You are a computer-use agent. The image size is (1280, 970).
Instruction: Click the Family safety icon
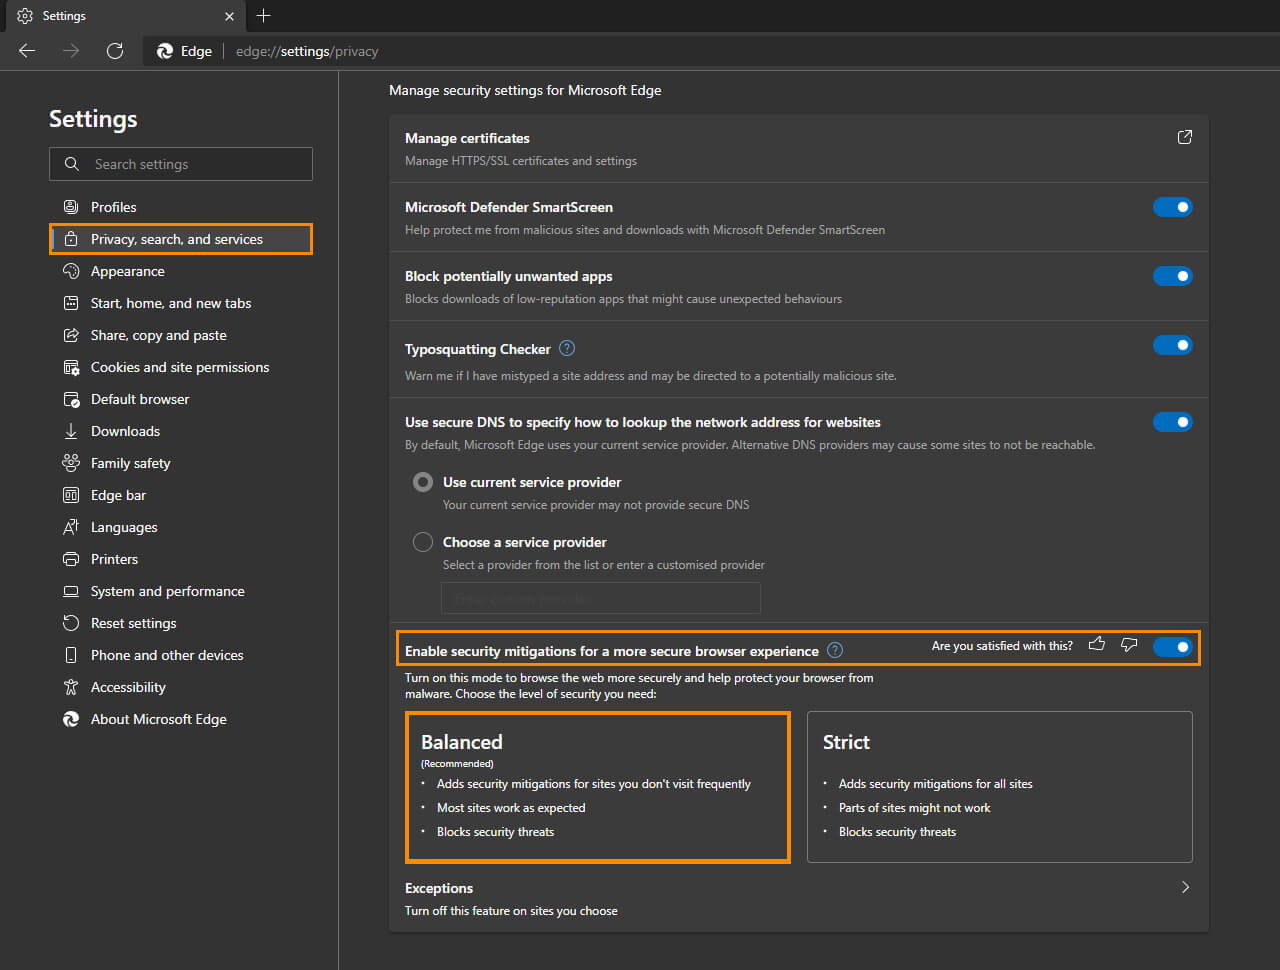click(x=71, y=463)
